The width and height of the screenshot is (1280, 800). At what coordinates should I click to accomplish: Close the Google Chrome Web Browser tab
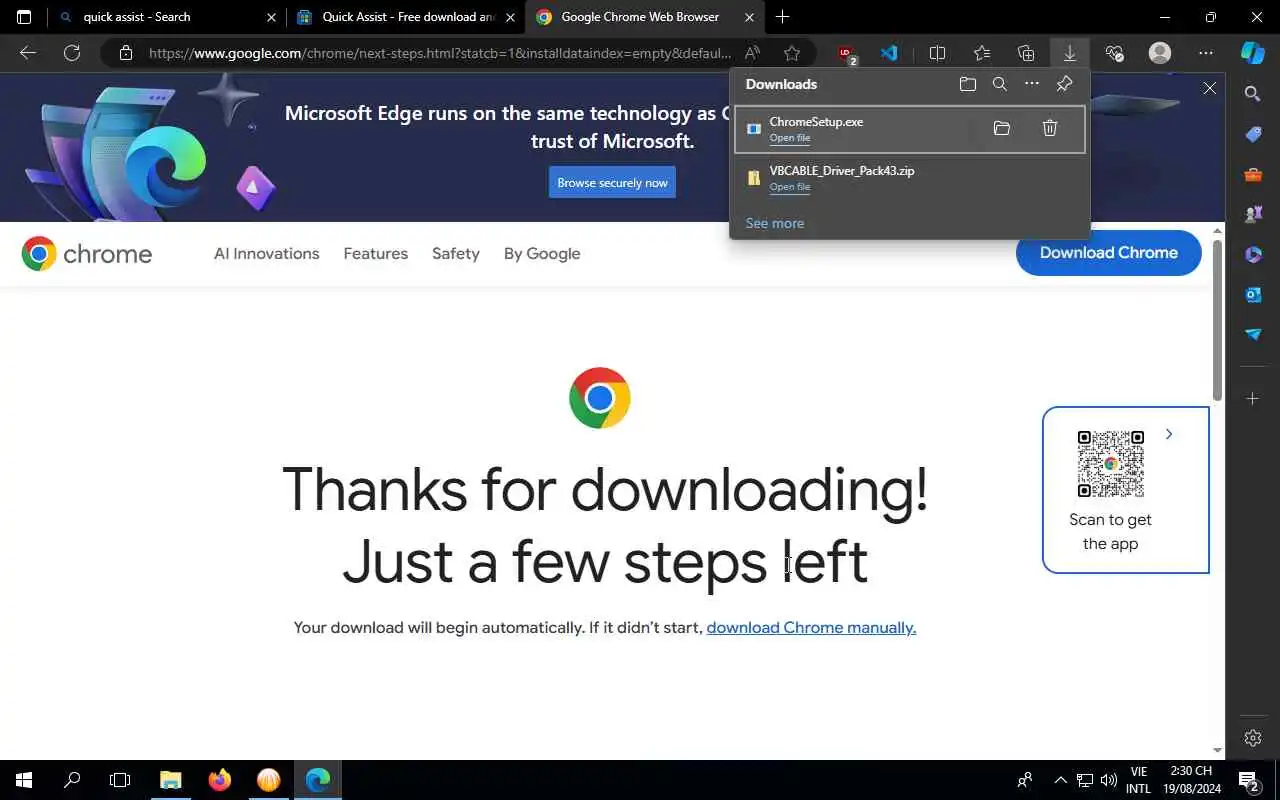coord(750,17)
